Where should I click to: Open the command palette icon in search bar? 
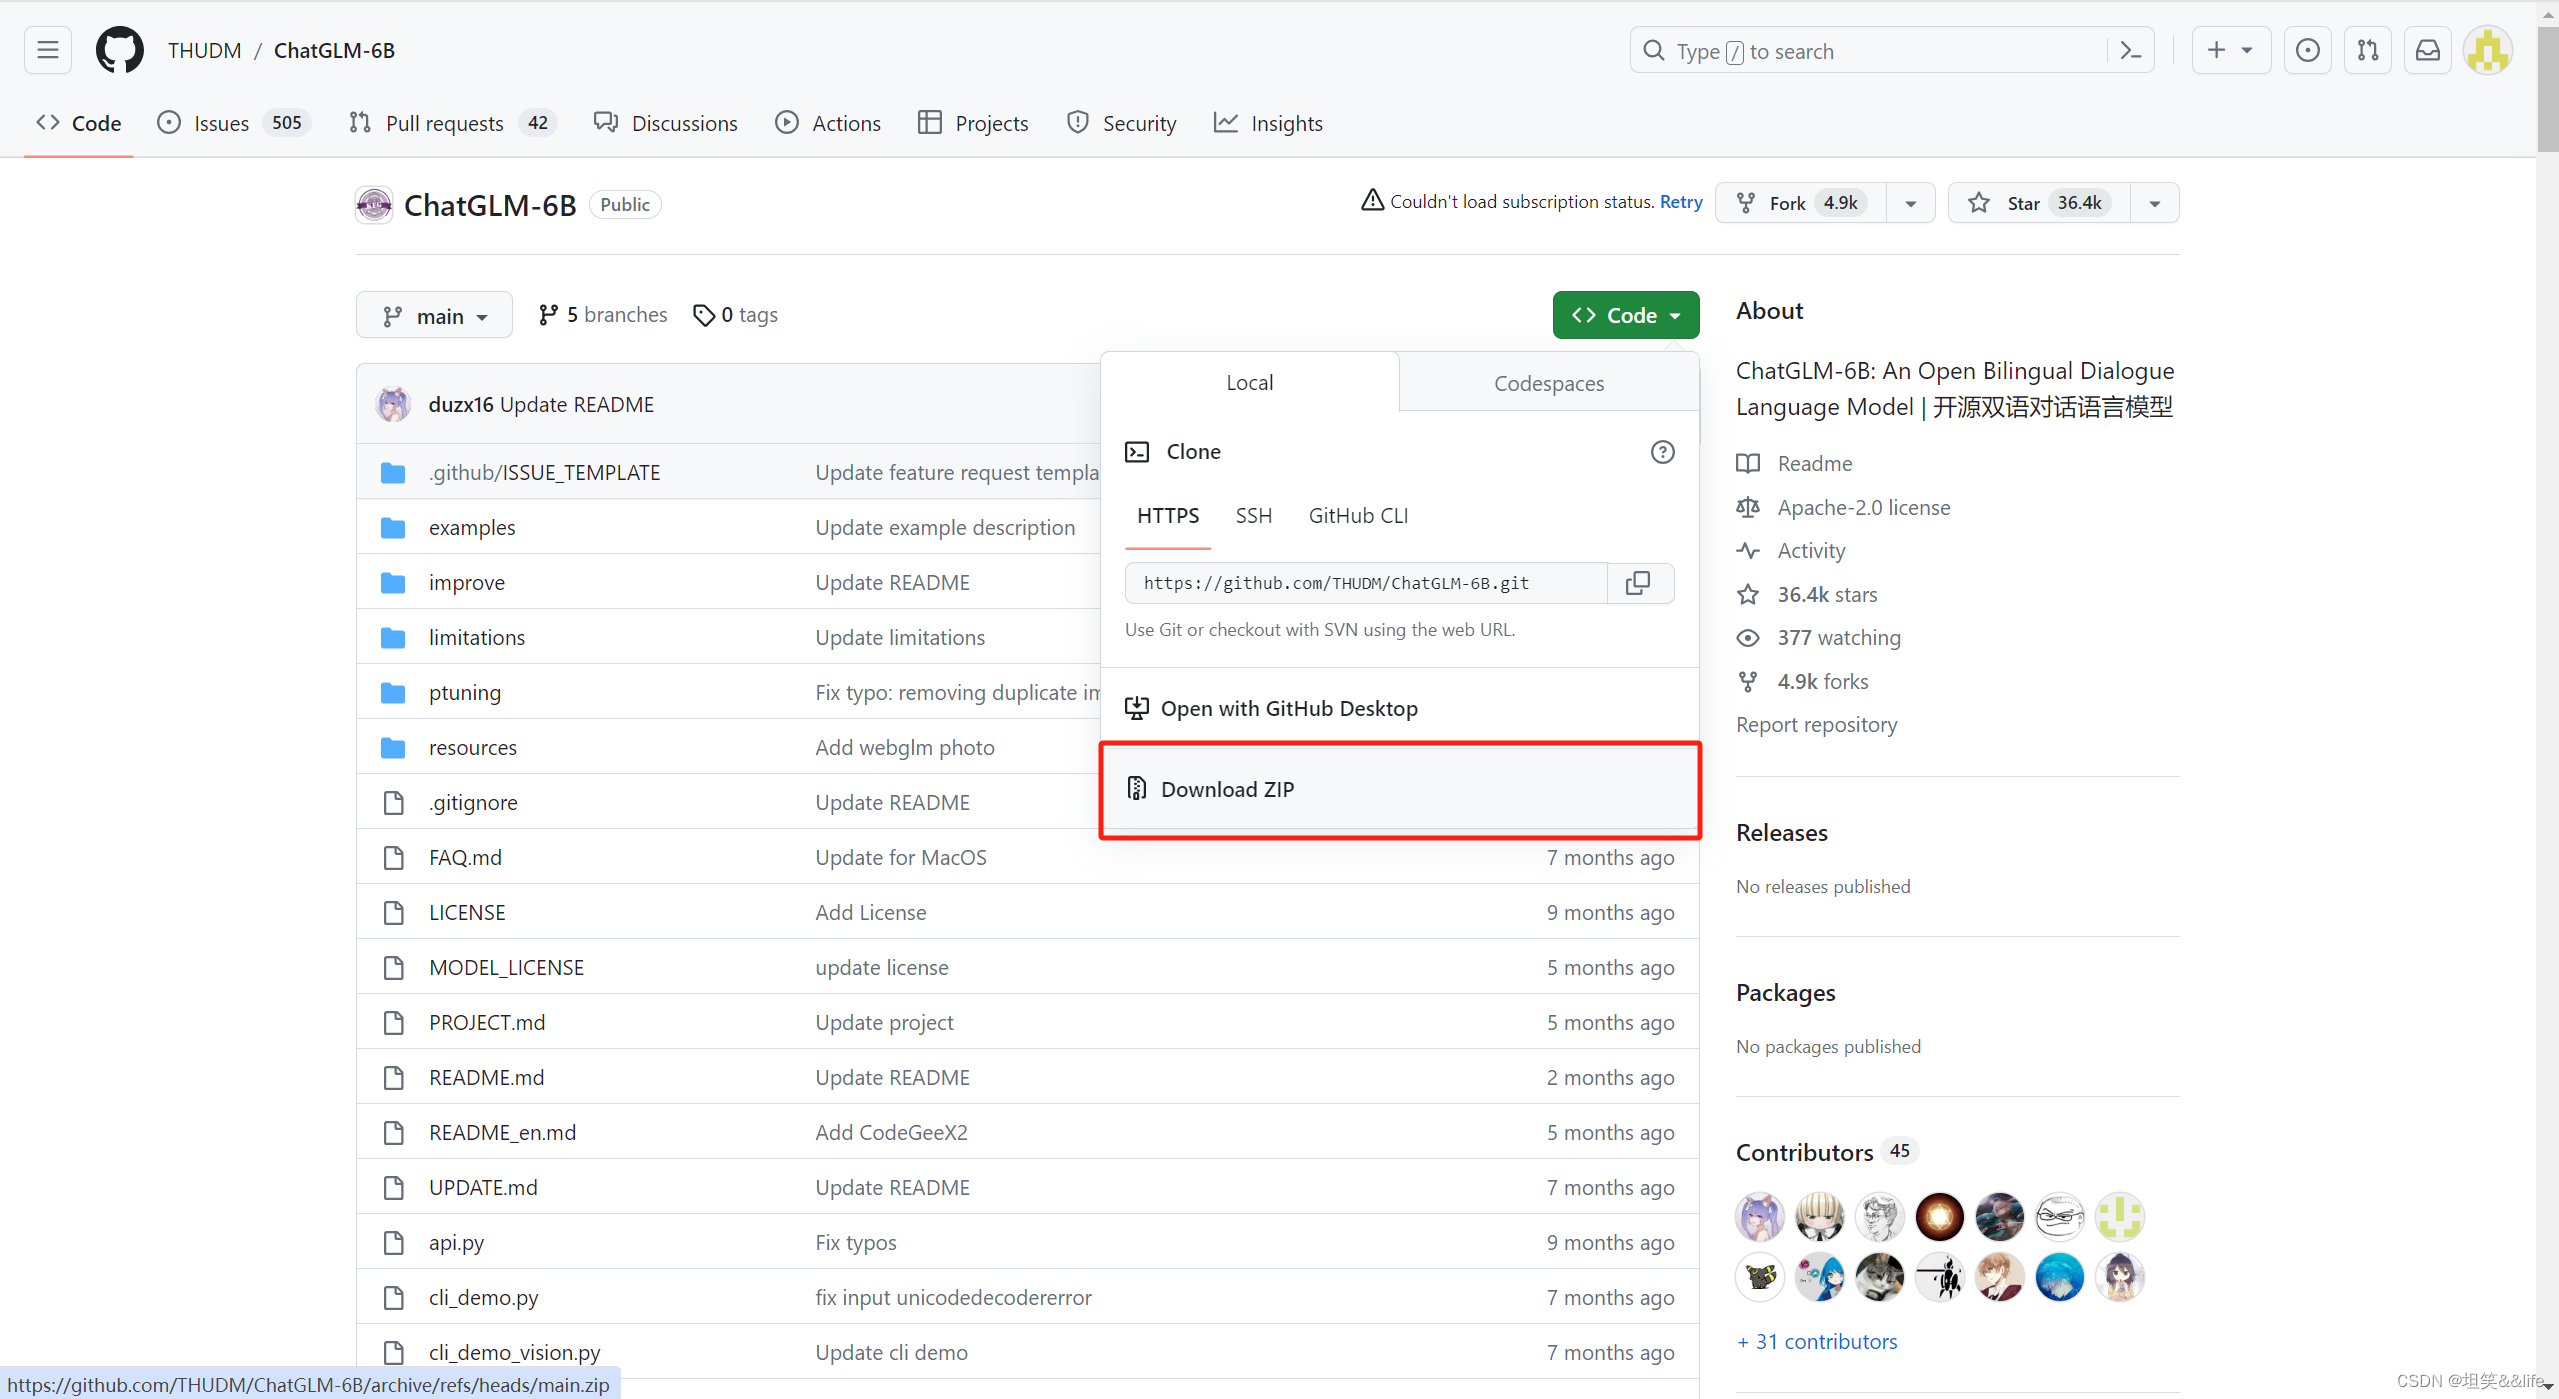2130,51
